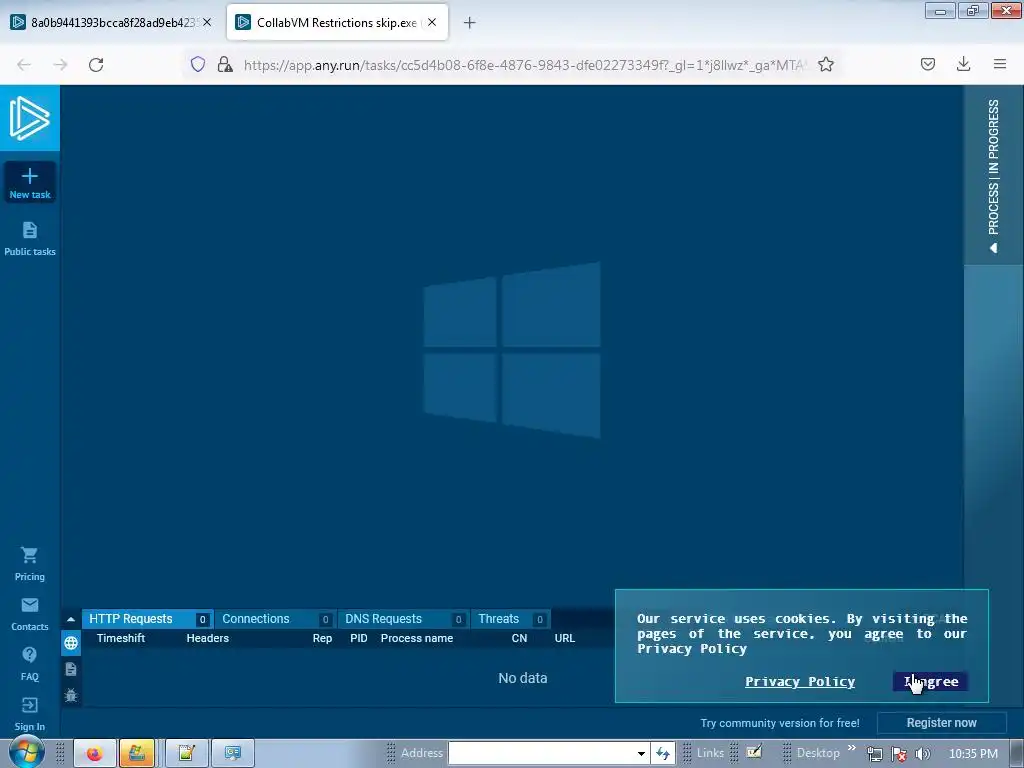
Task: Click the ANY.RUN logo in sidebar
Action: pos(29,118)
